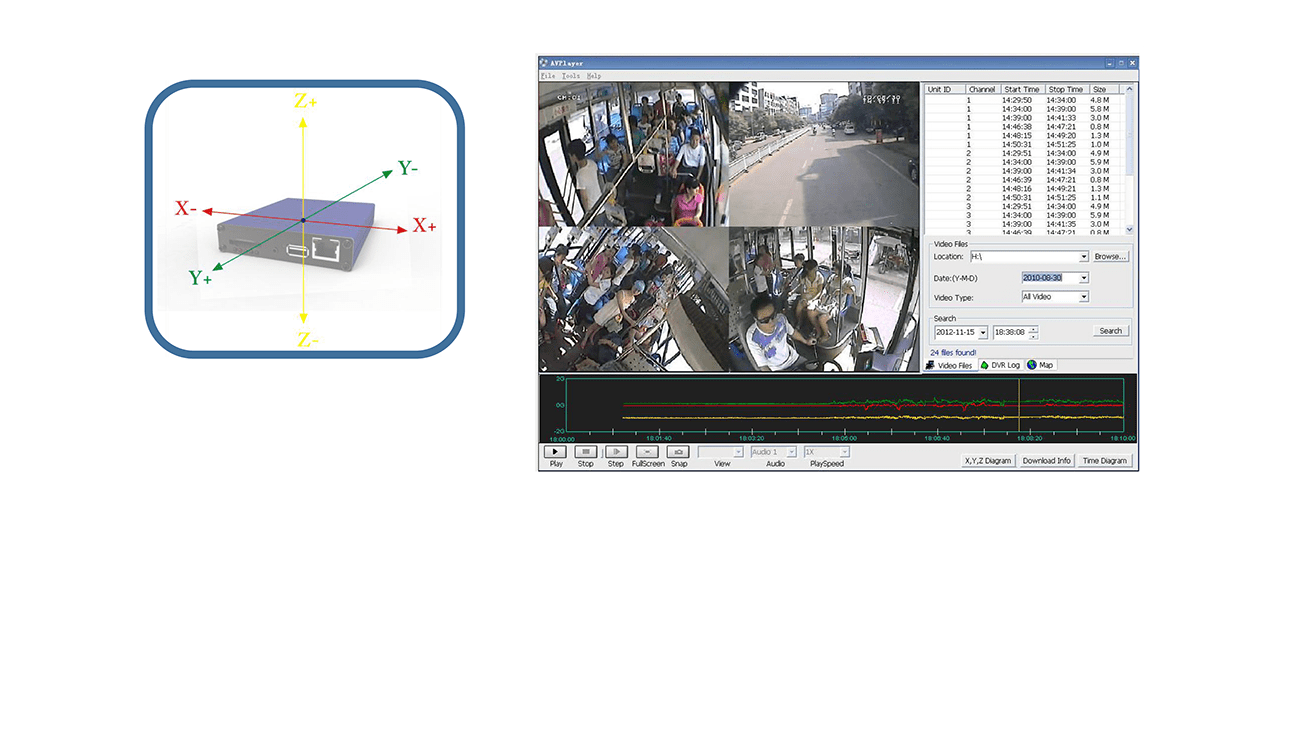Open the Date (Y-M-D) dropdown

tap(1083, 278)
